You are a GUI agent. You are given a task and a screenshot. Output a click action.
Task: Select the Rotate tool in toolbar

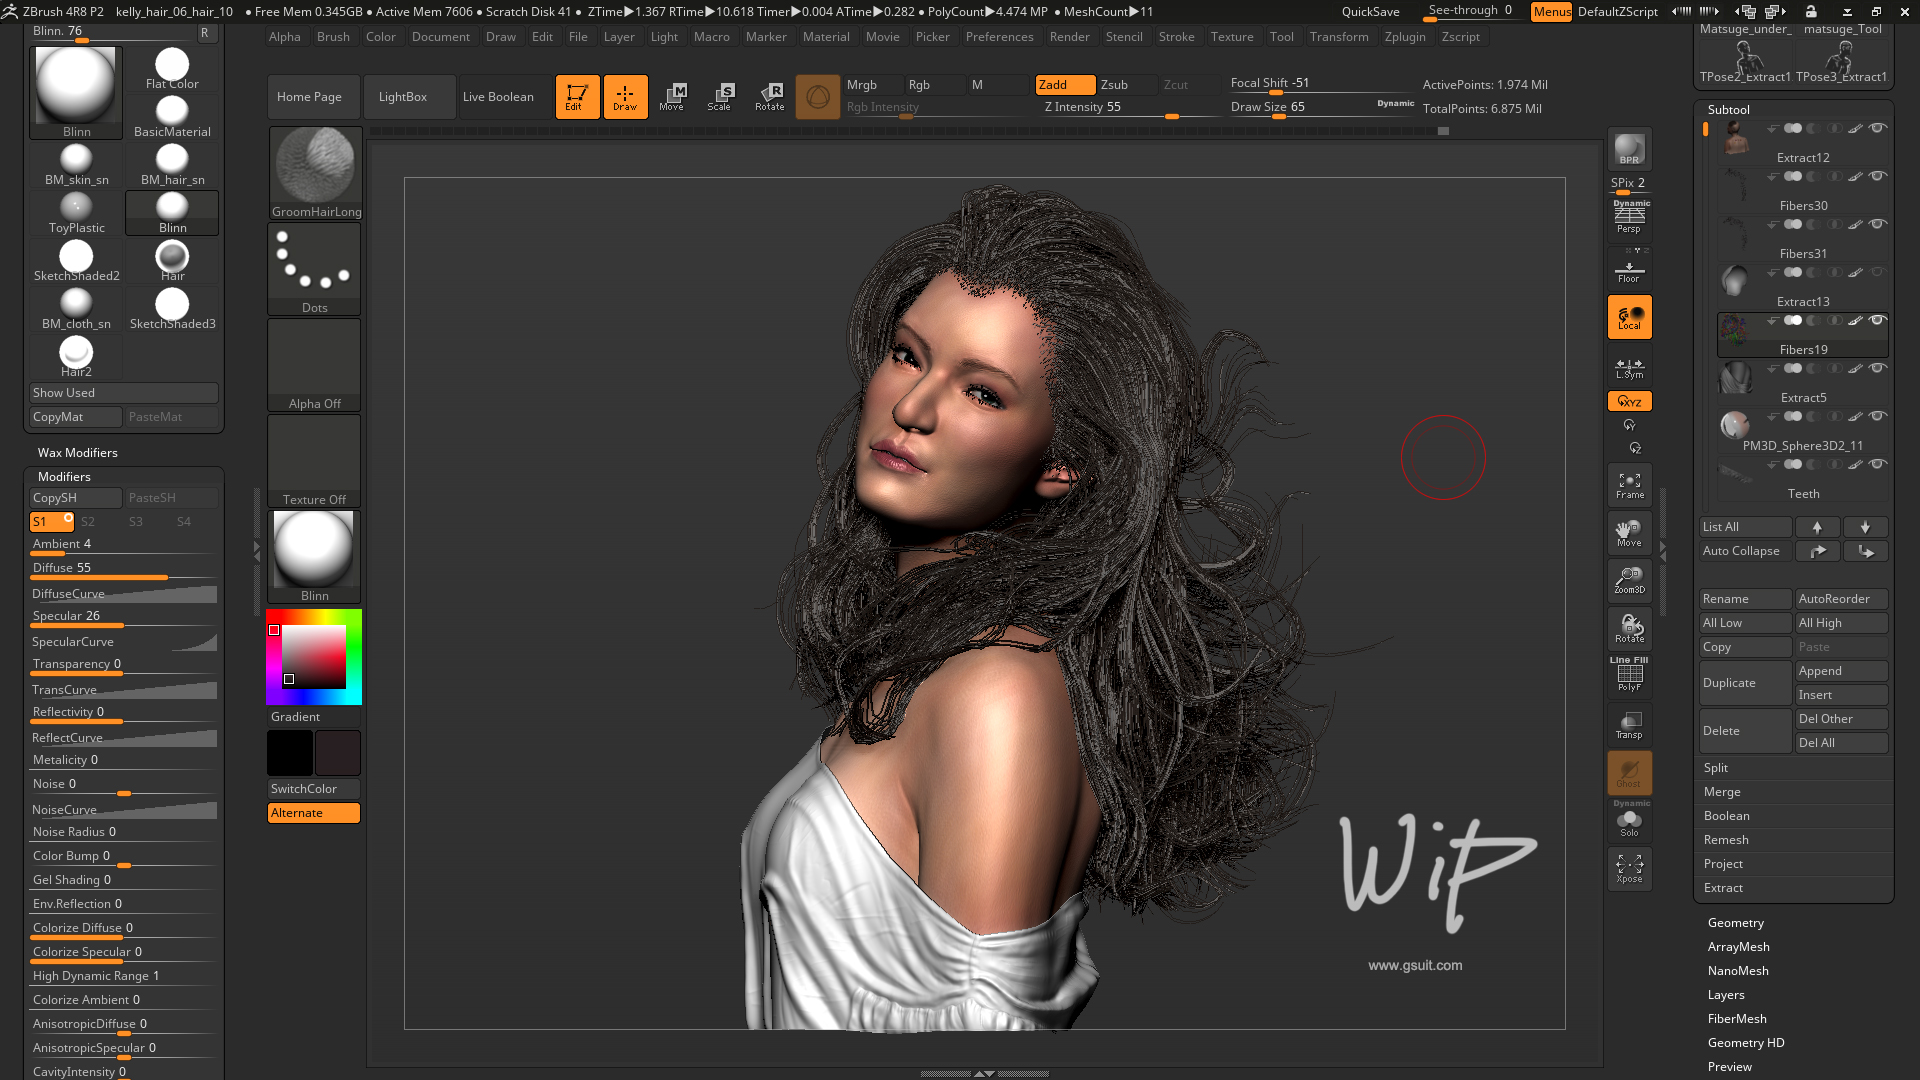[x=767, y=95]
